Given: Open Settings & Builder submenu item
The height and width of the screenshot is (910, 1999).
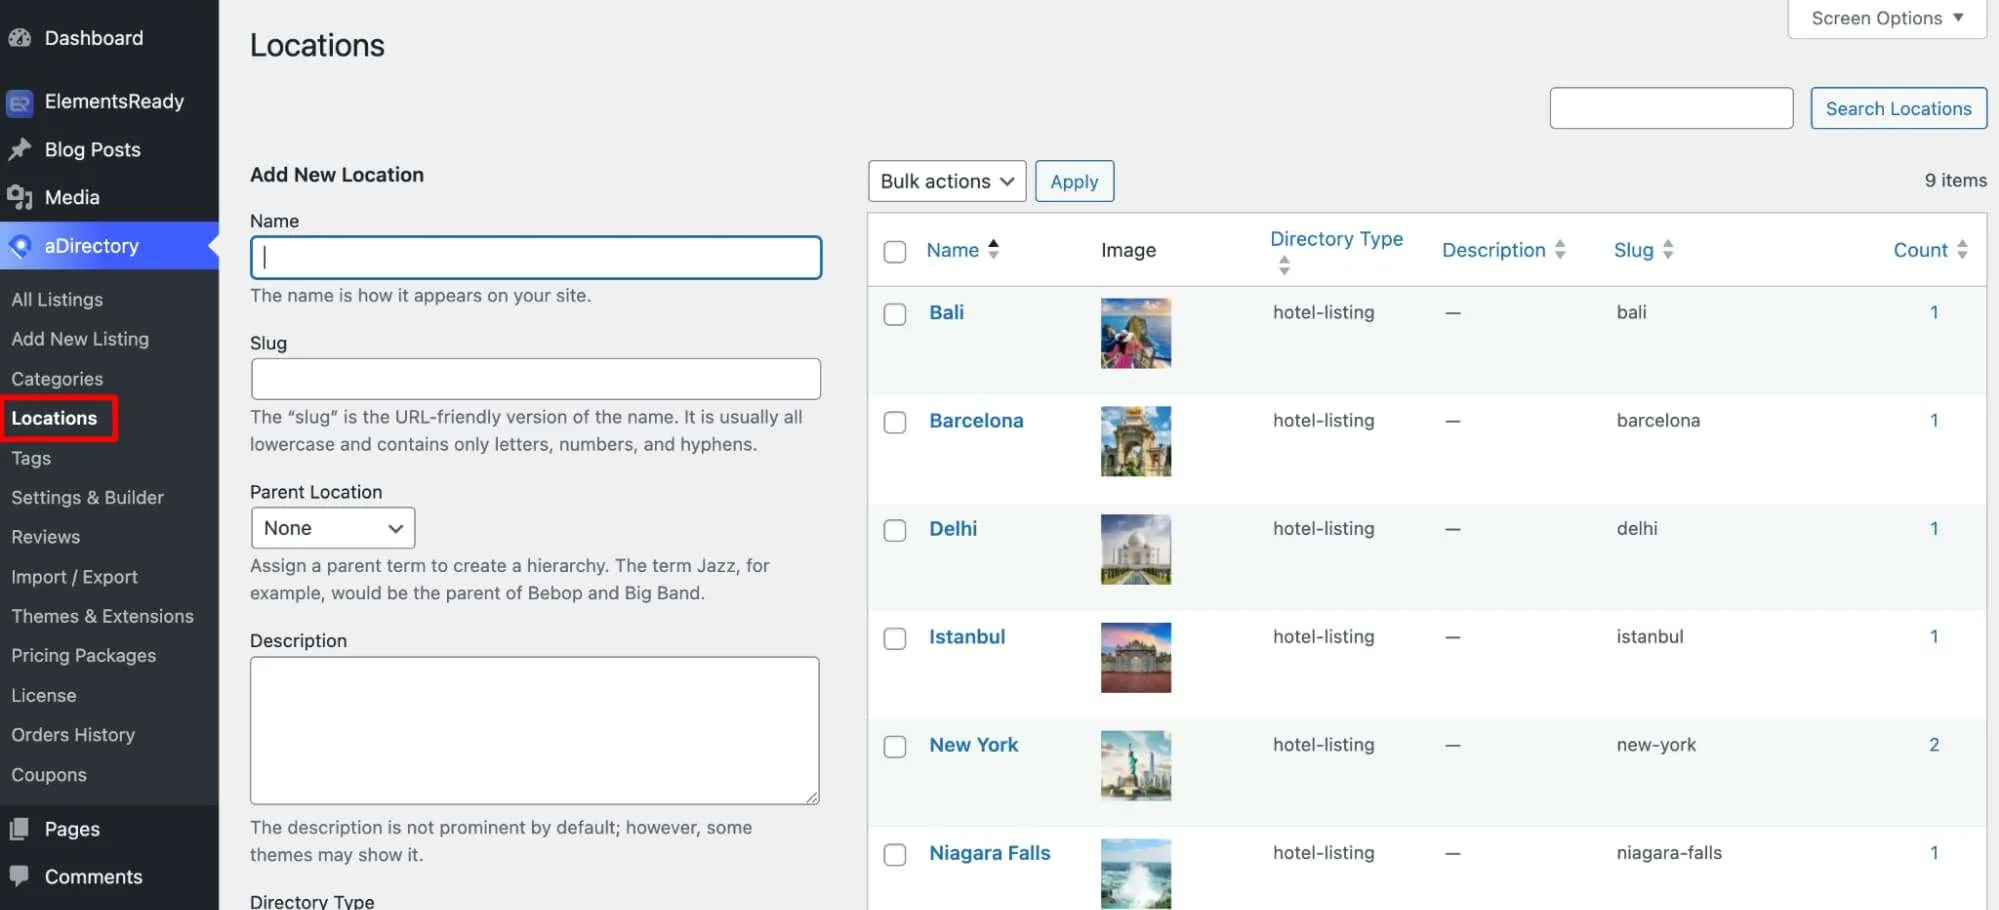Looking at the screenshot, I should tap(87, 497).
